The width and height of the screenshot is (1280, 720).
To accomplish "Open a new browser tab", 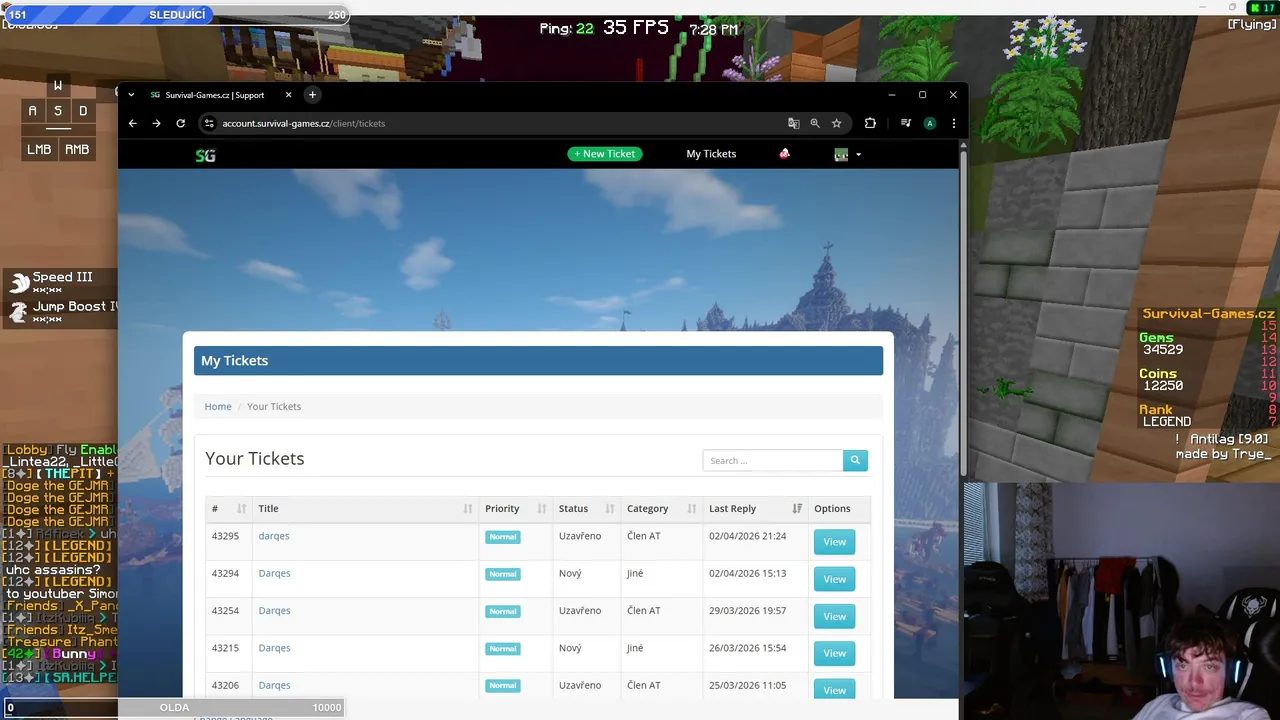I will (x=312, y=95).
